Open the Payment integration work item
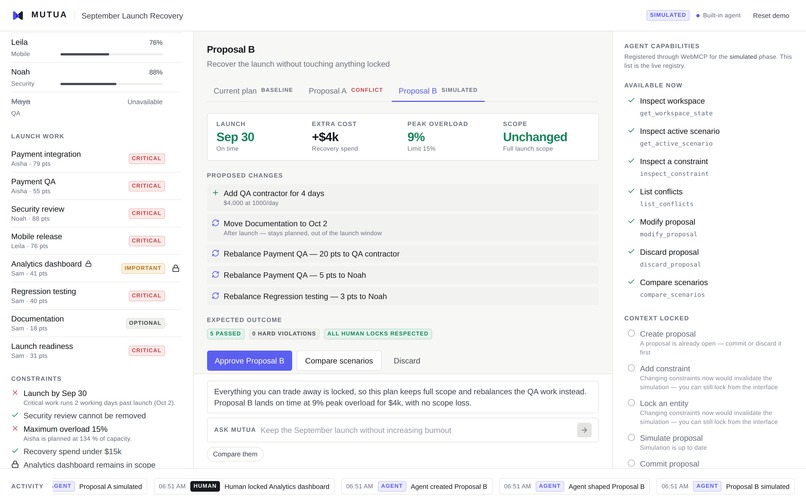806x504 pixels. pos(96,158)
